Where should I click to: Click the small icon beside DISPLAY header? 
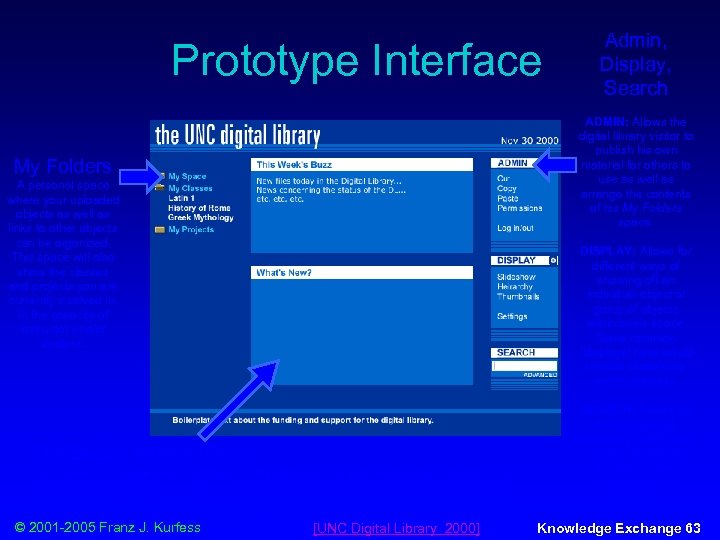click(x=554, y=260)
